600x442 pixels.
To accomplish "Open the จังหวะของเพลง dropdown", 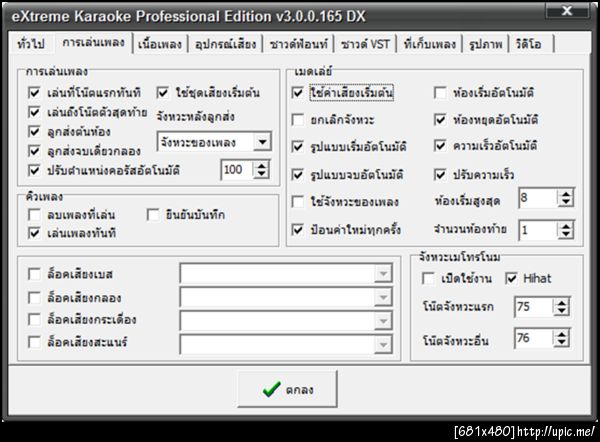I will [x=262, y=142].
